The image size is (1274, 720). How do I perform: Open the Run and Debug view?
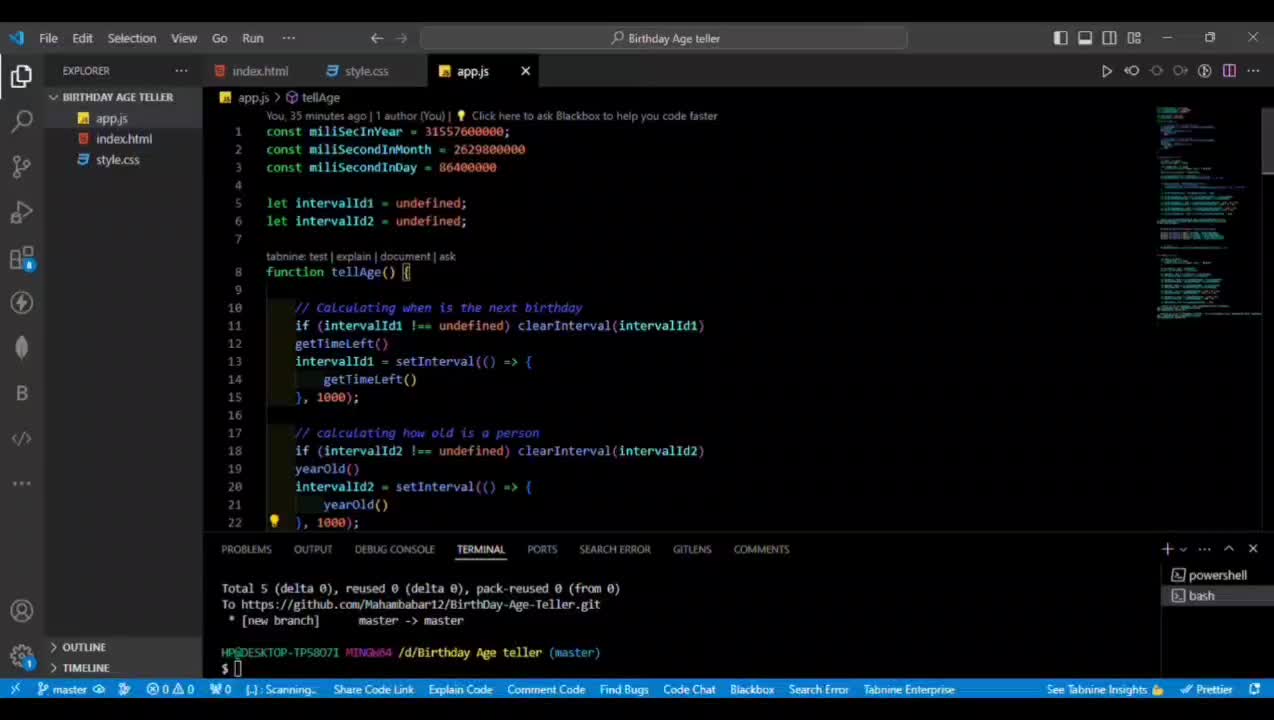point(22,212)
